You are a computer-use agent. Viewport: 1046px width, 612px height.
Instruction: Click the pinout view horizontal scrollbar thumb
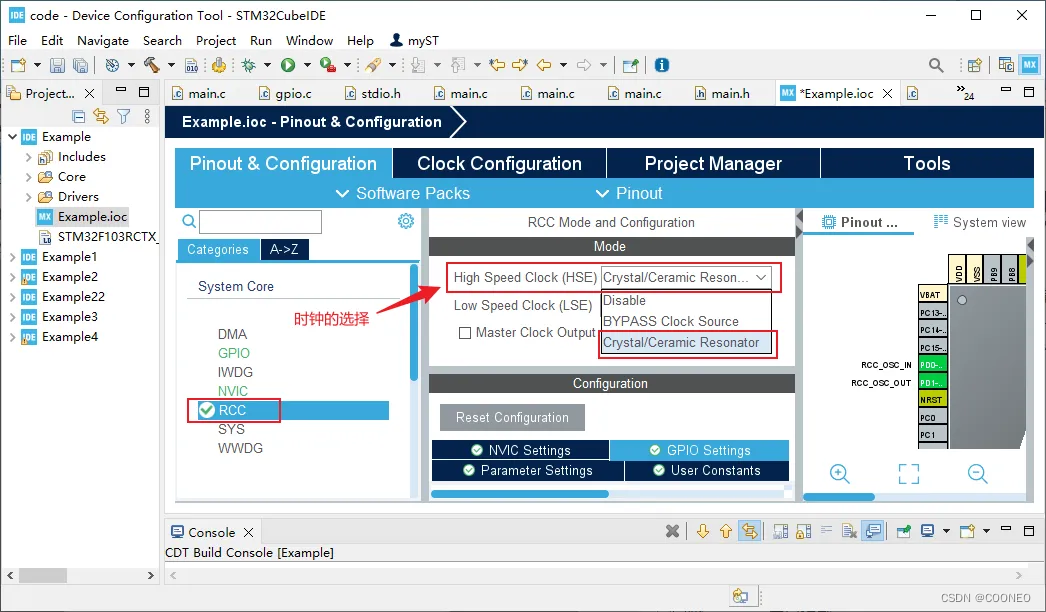click(x=839, y=497)
